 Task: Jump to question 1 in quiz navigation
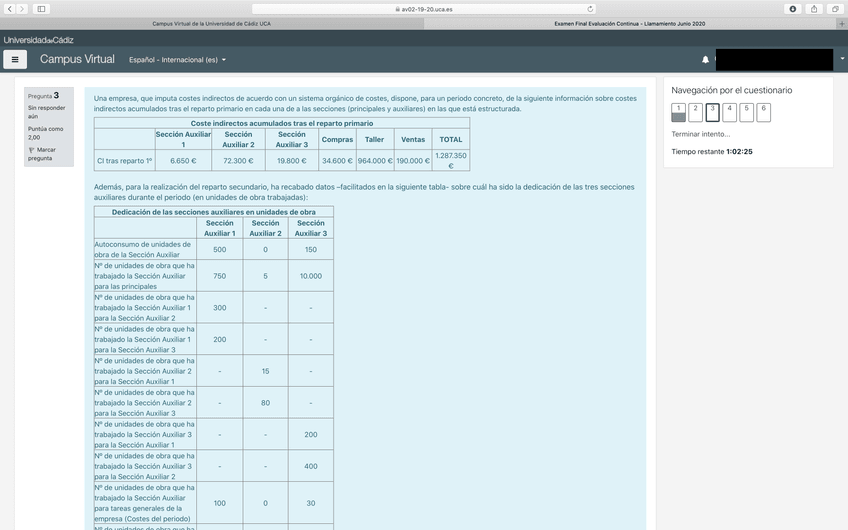(x=678, y=112)
